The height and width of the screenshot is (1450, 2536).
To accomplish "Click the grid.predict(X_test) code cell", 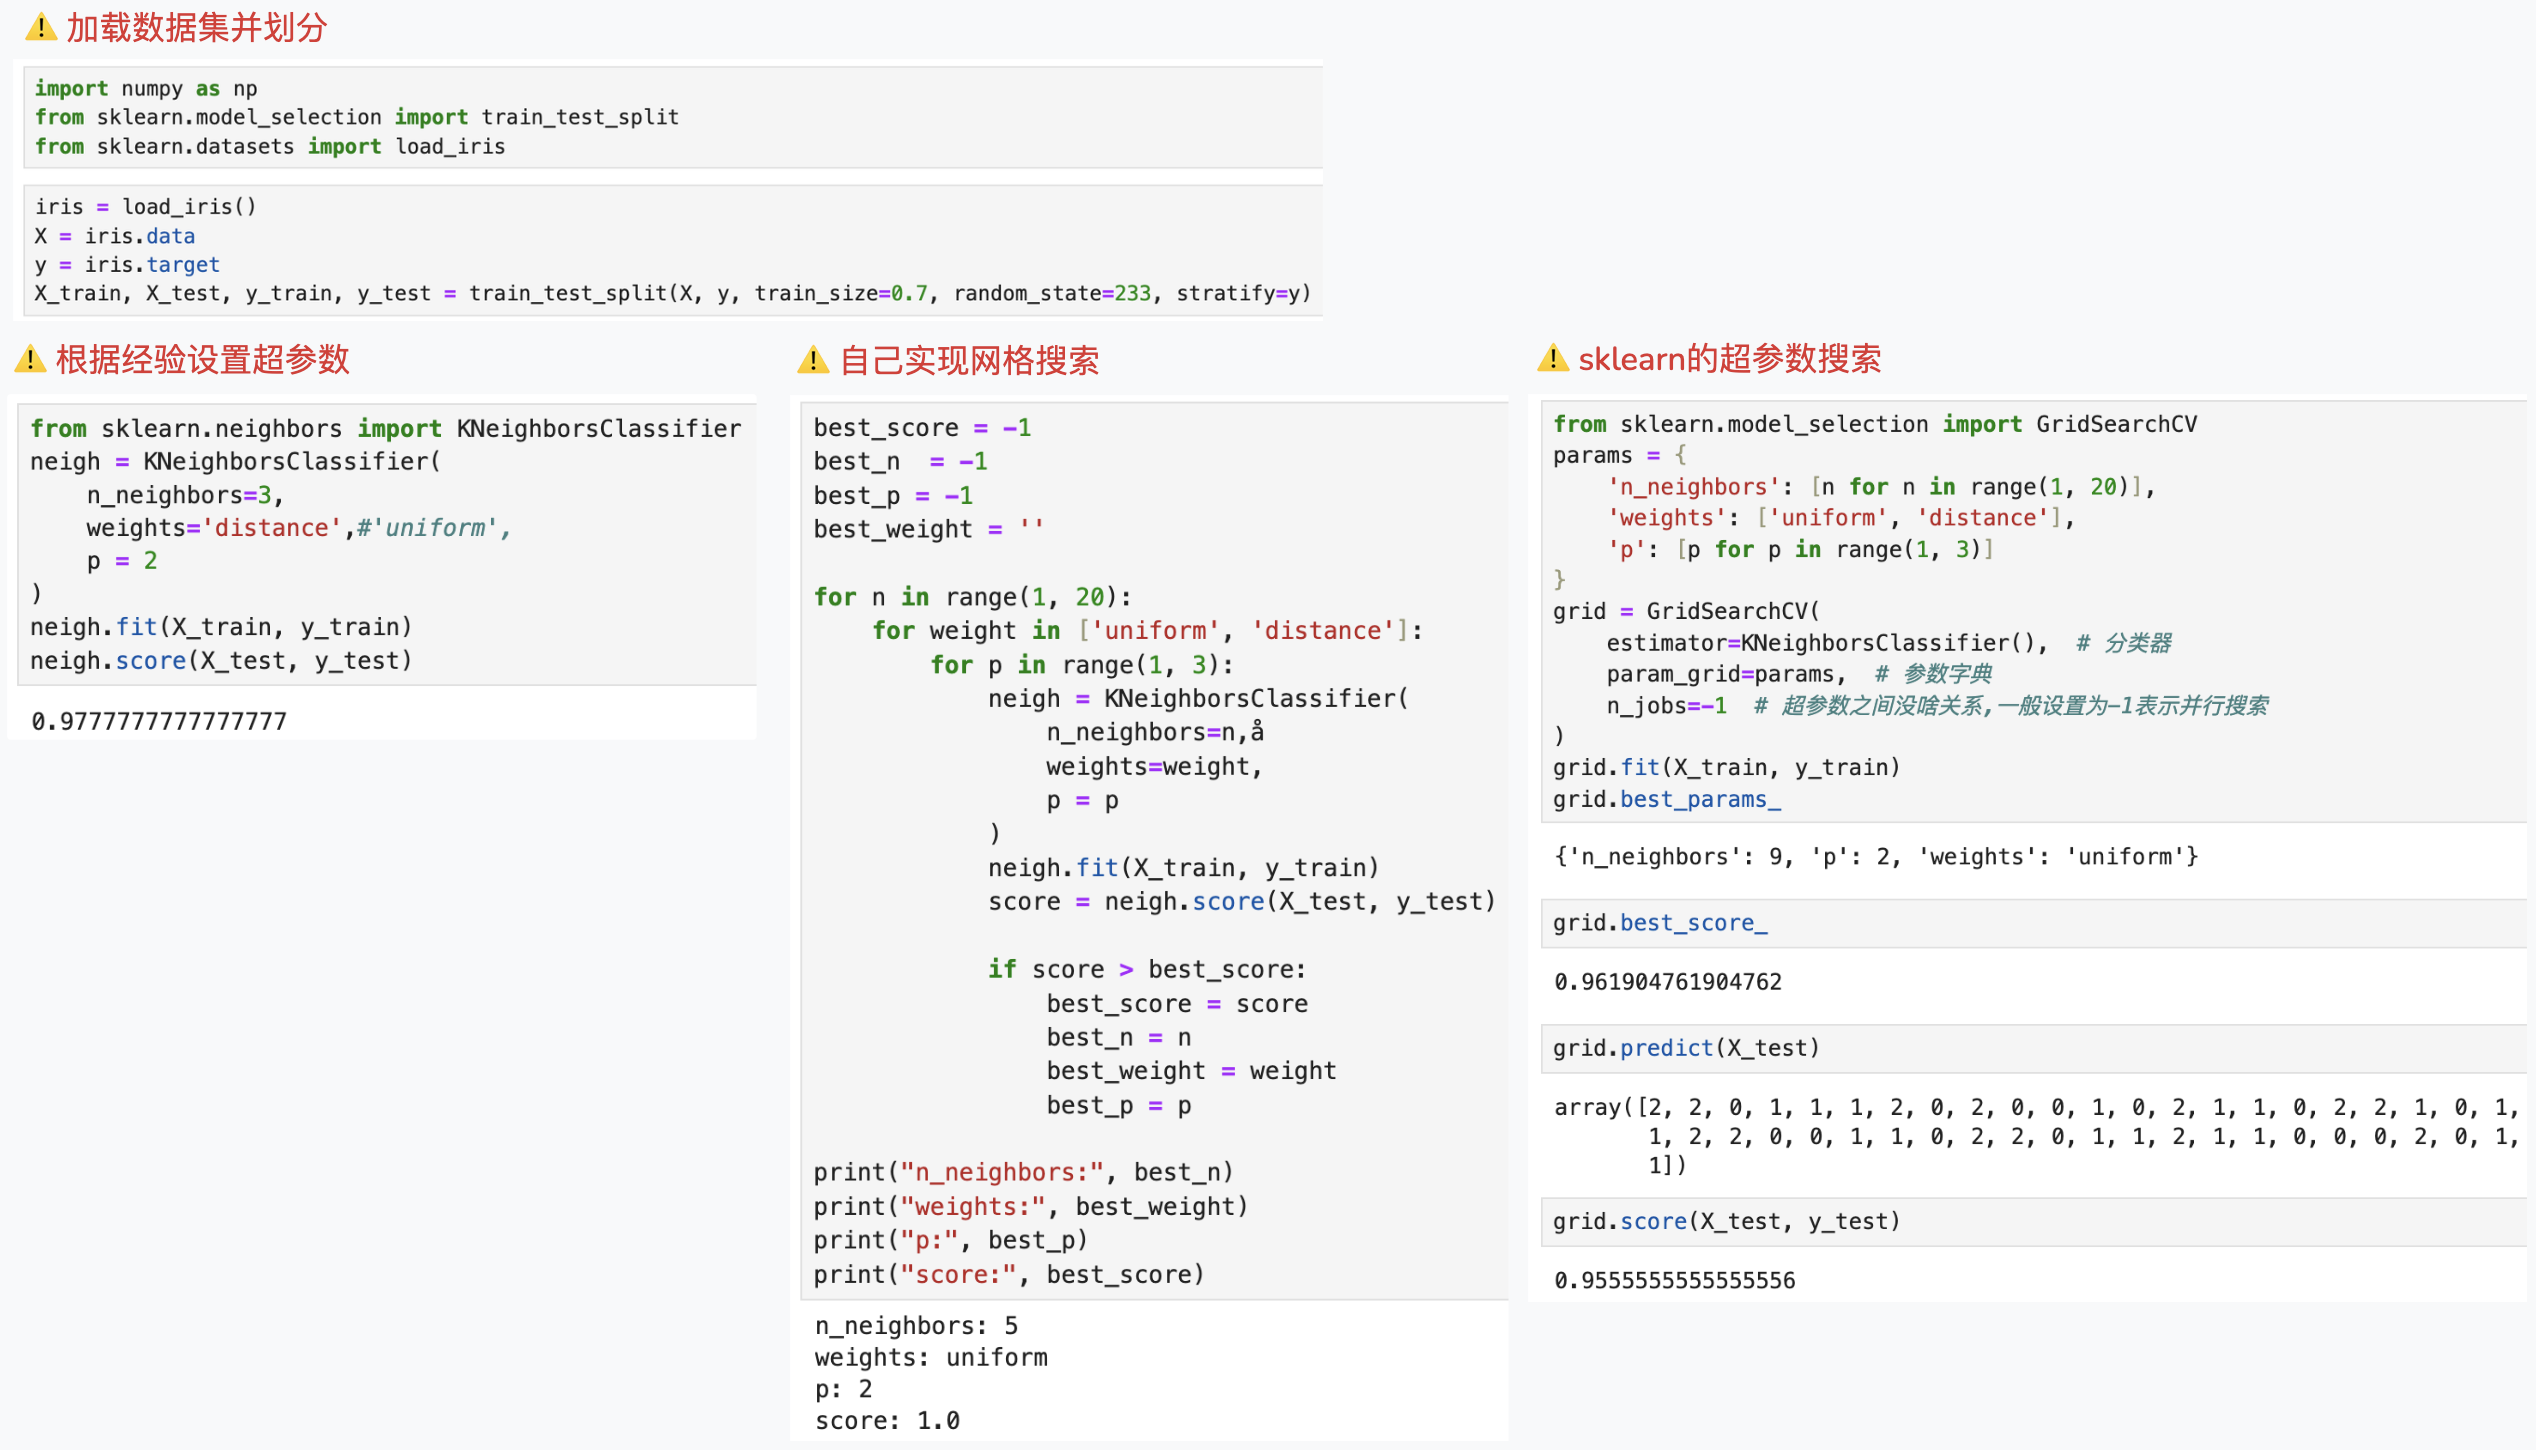I will (x=1685, y=1048).
